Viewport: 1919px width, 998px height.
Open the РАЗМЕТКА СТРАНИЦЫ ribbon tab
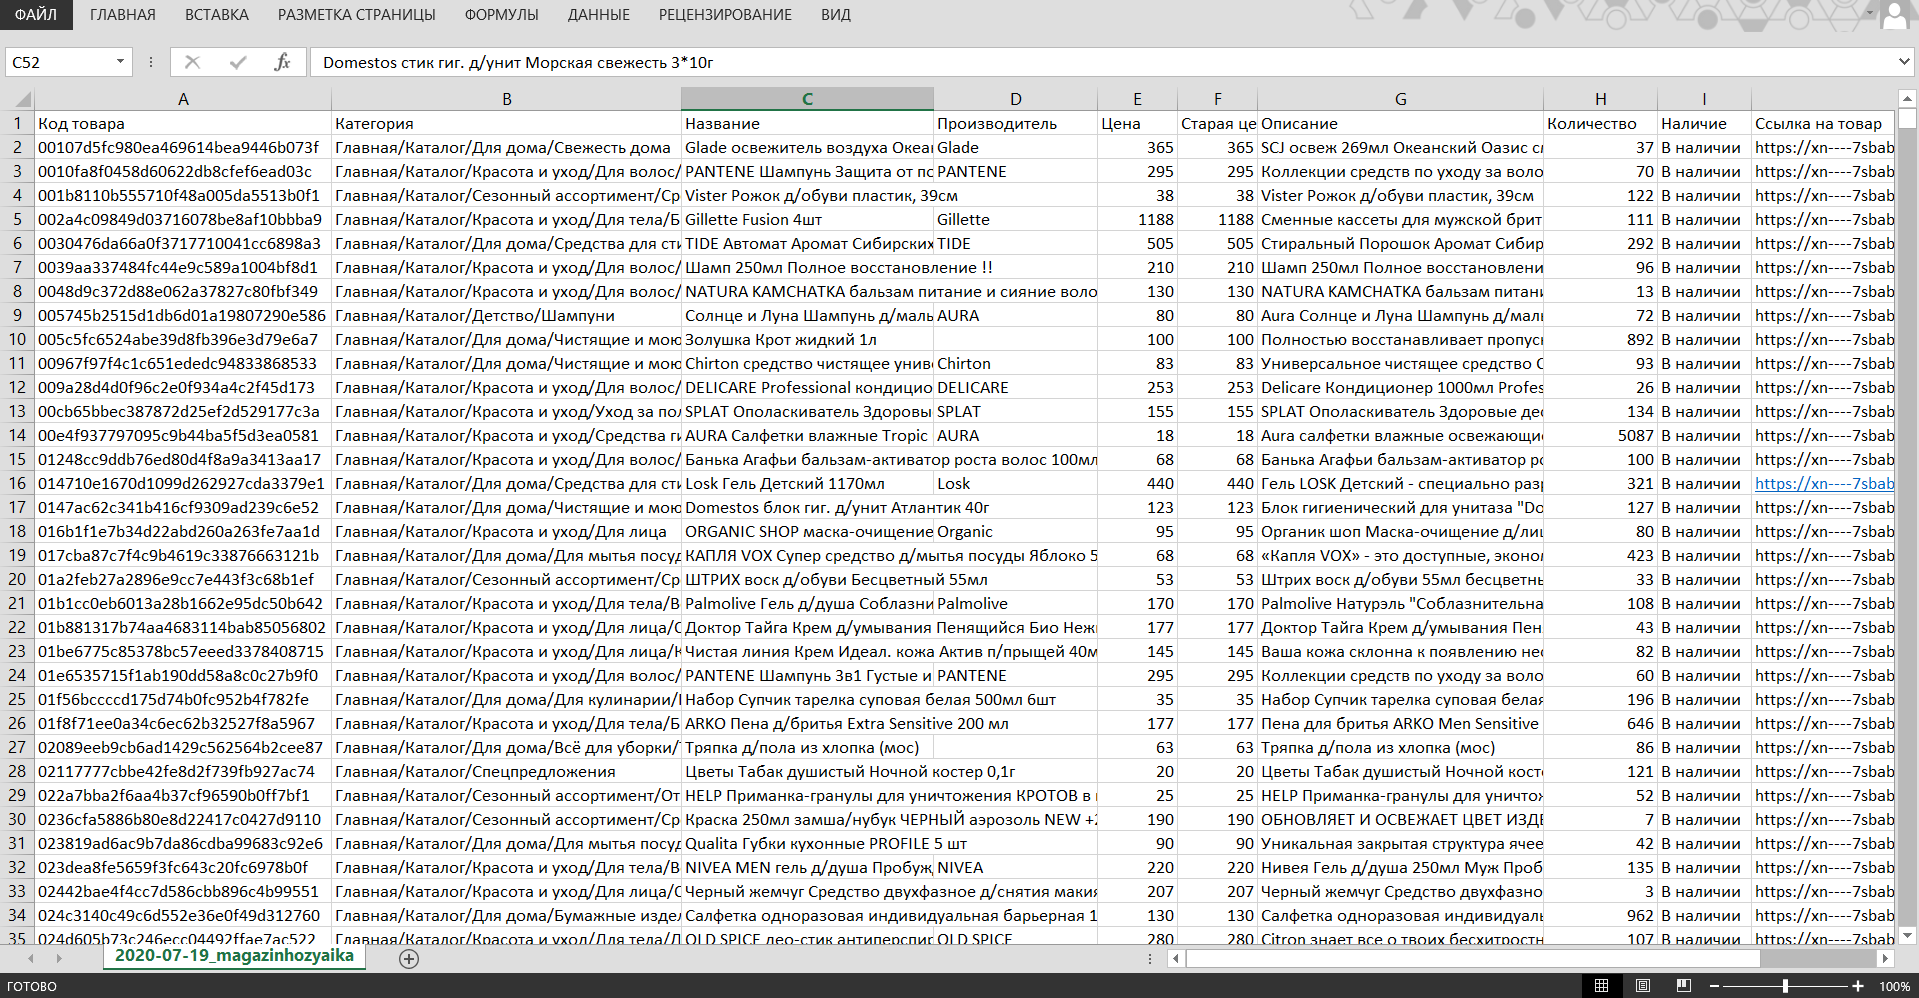point(357,15)
